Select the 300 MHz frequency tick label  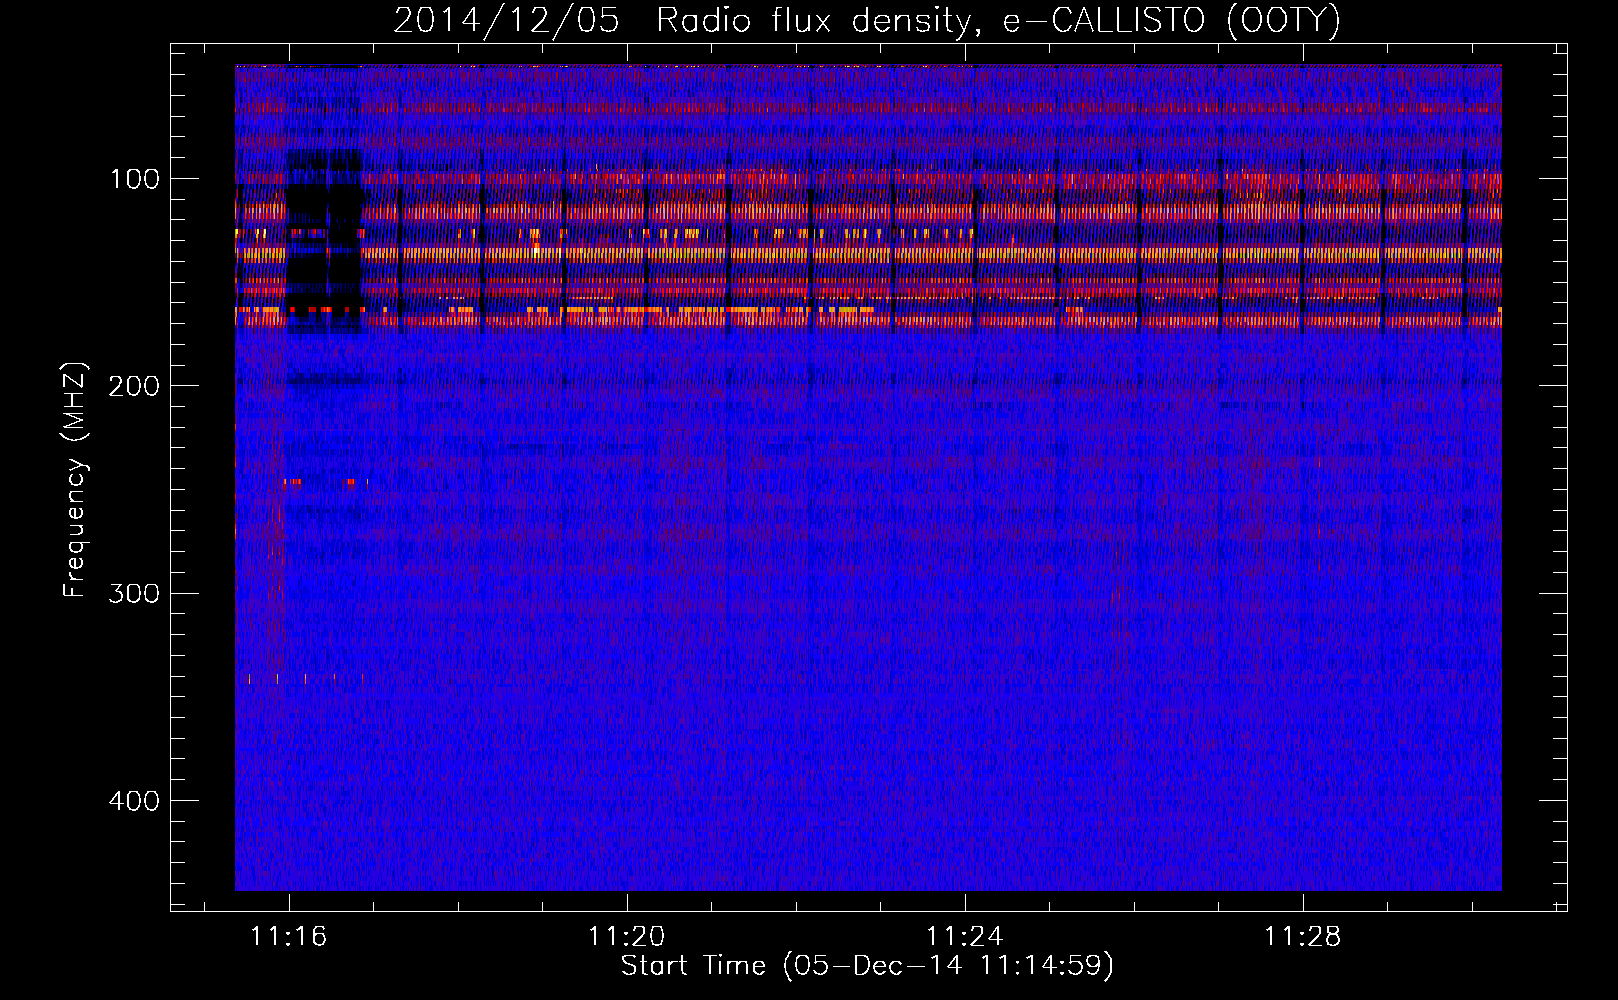(133, 593)
